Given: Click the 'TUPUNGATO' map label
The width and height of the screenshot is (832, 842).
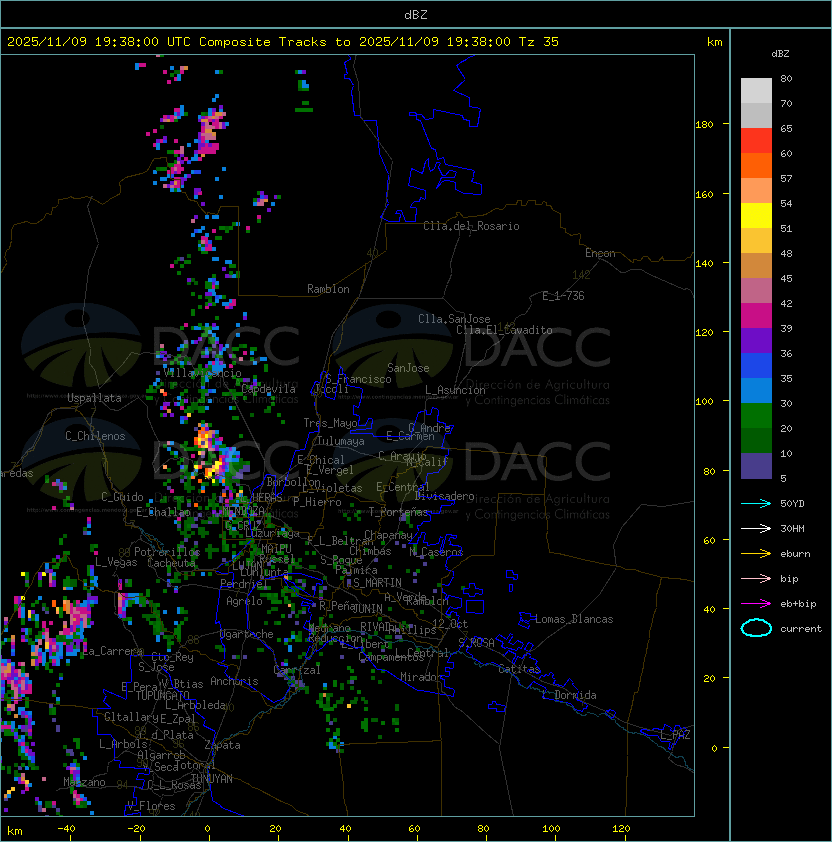Looking at the screenshot, I should [163, 695].
